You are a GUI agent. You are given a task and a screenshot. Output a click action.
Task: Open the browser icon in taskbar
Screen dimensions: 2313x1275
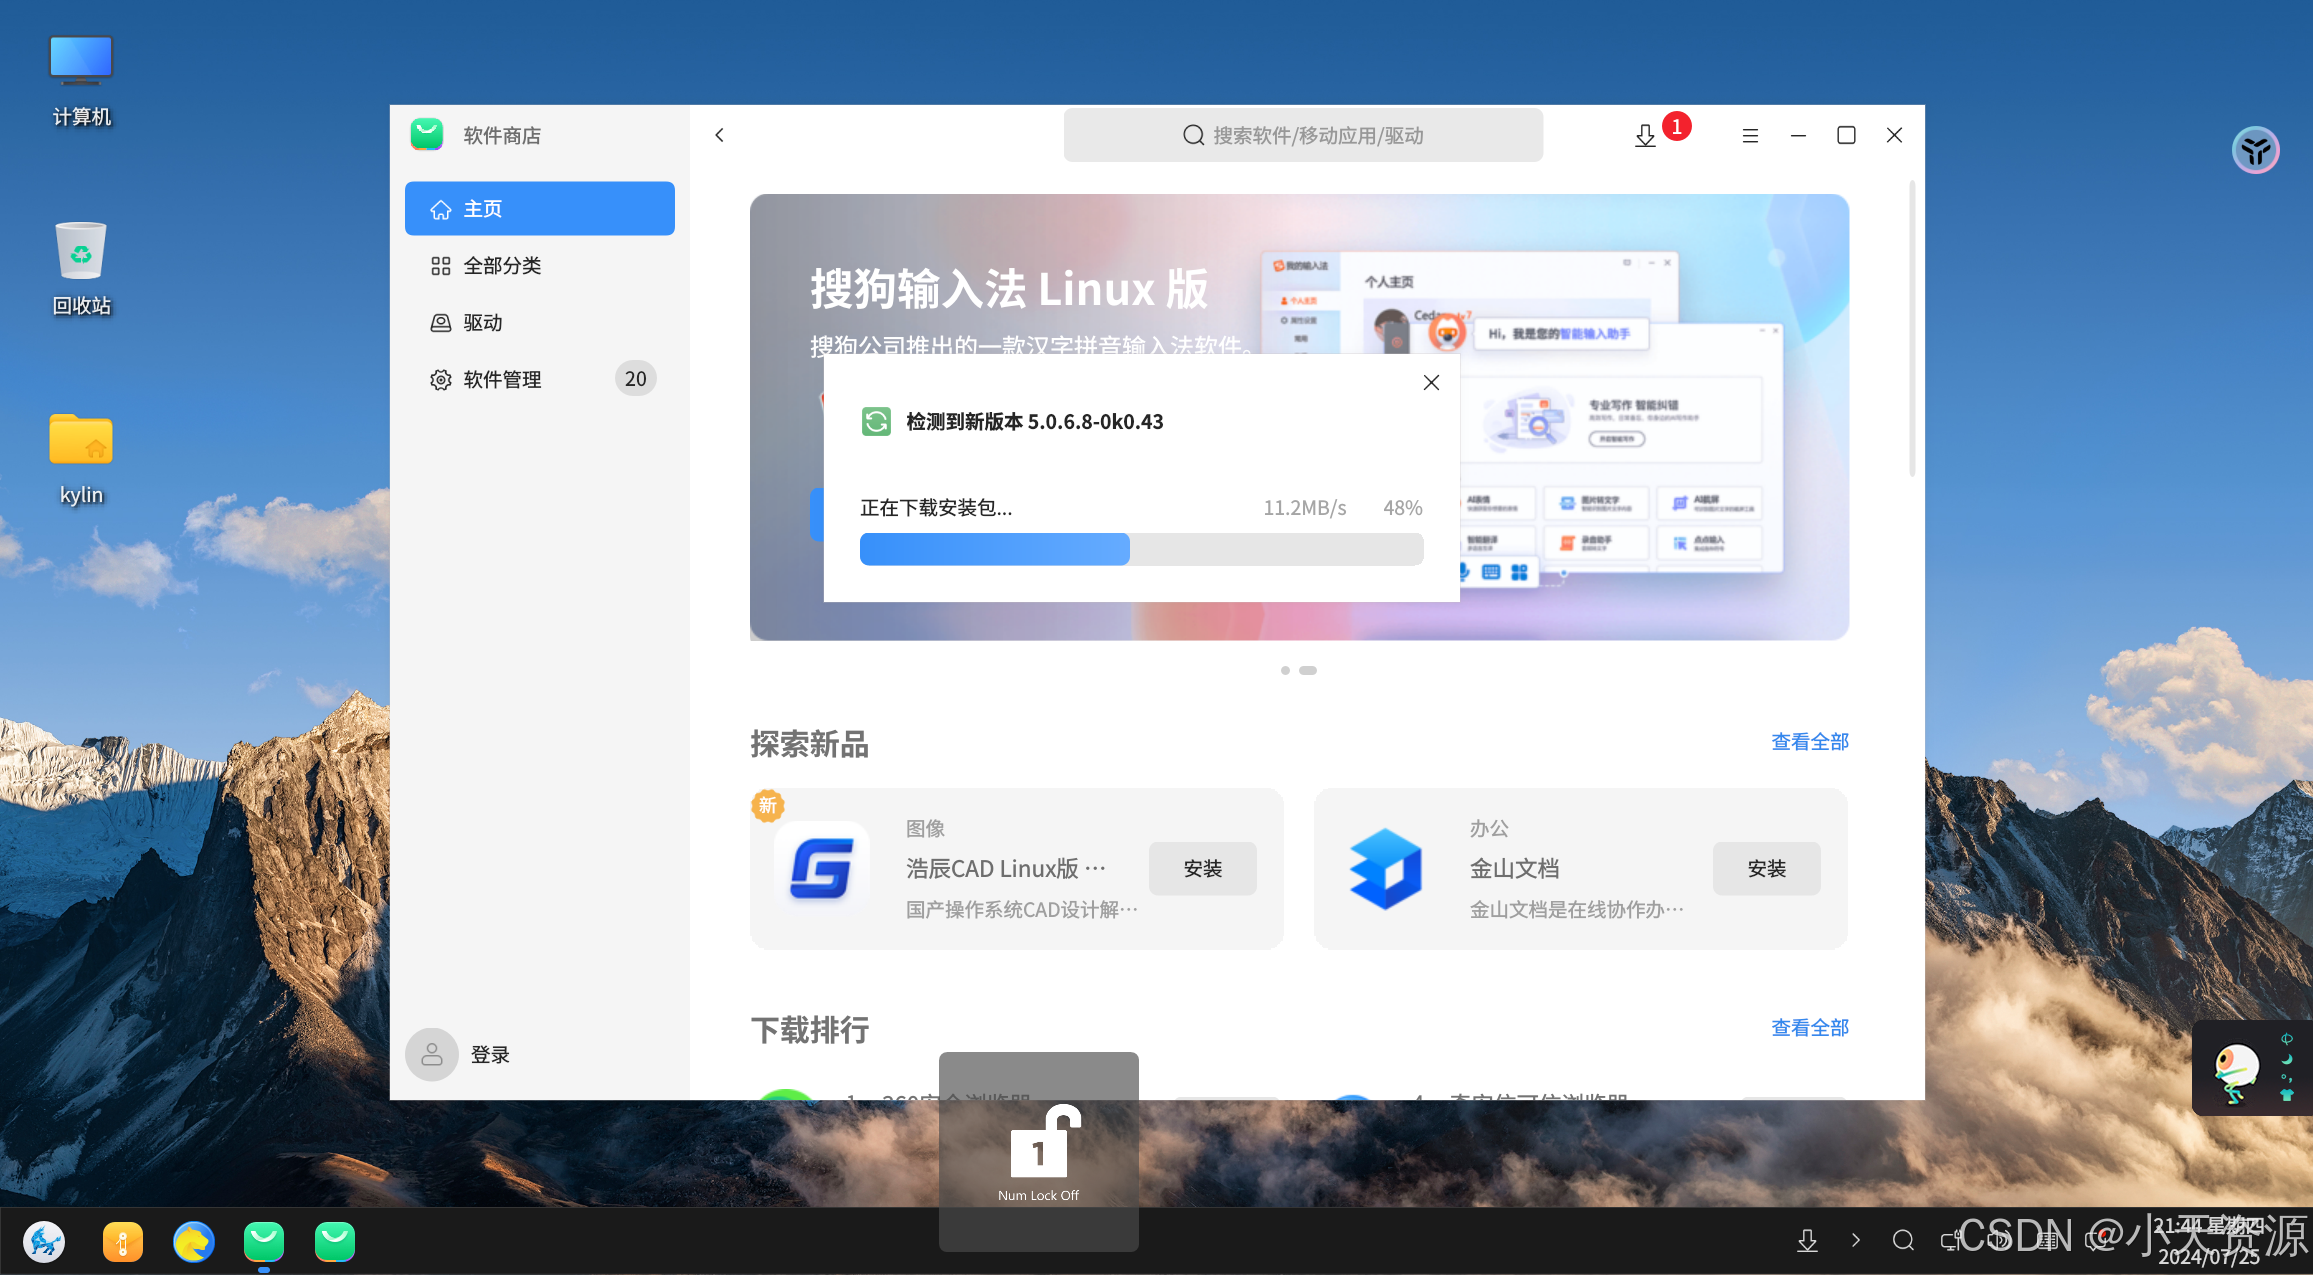(193, 1242)
